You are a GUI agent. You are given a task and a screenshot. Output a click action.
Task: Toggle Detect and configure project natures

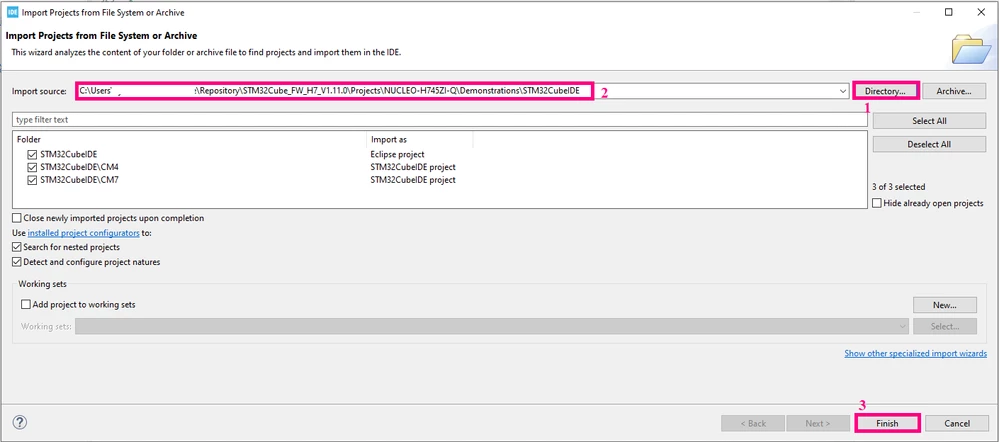coord(17,262)
